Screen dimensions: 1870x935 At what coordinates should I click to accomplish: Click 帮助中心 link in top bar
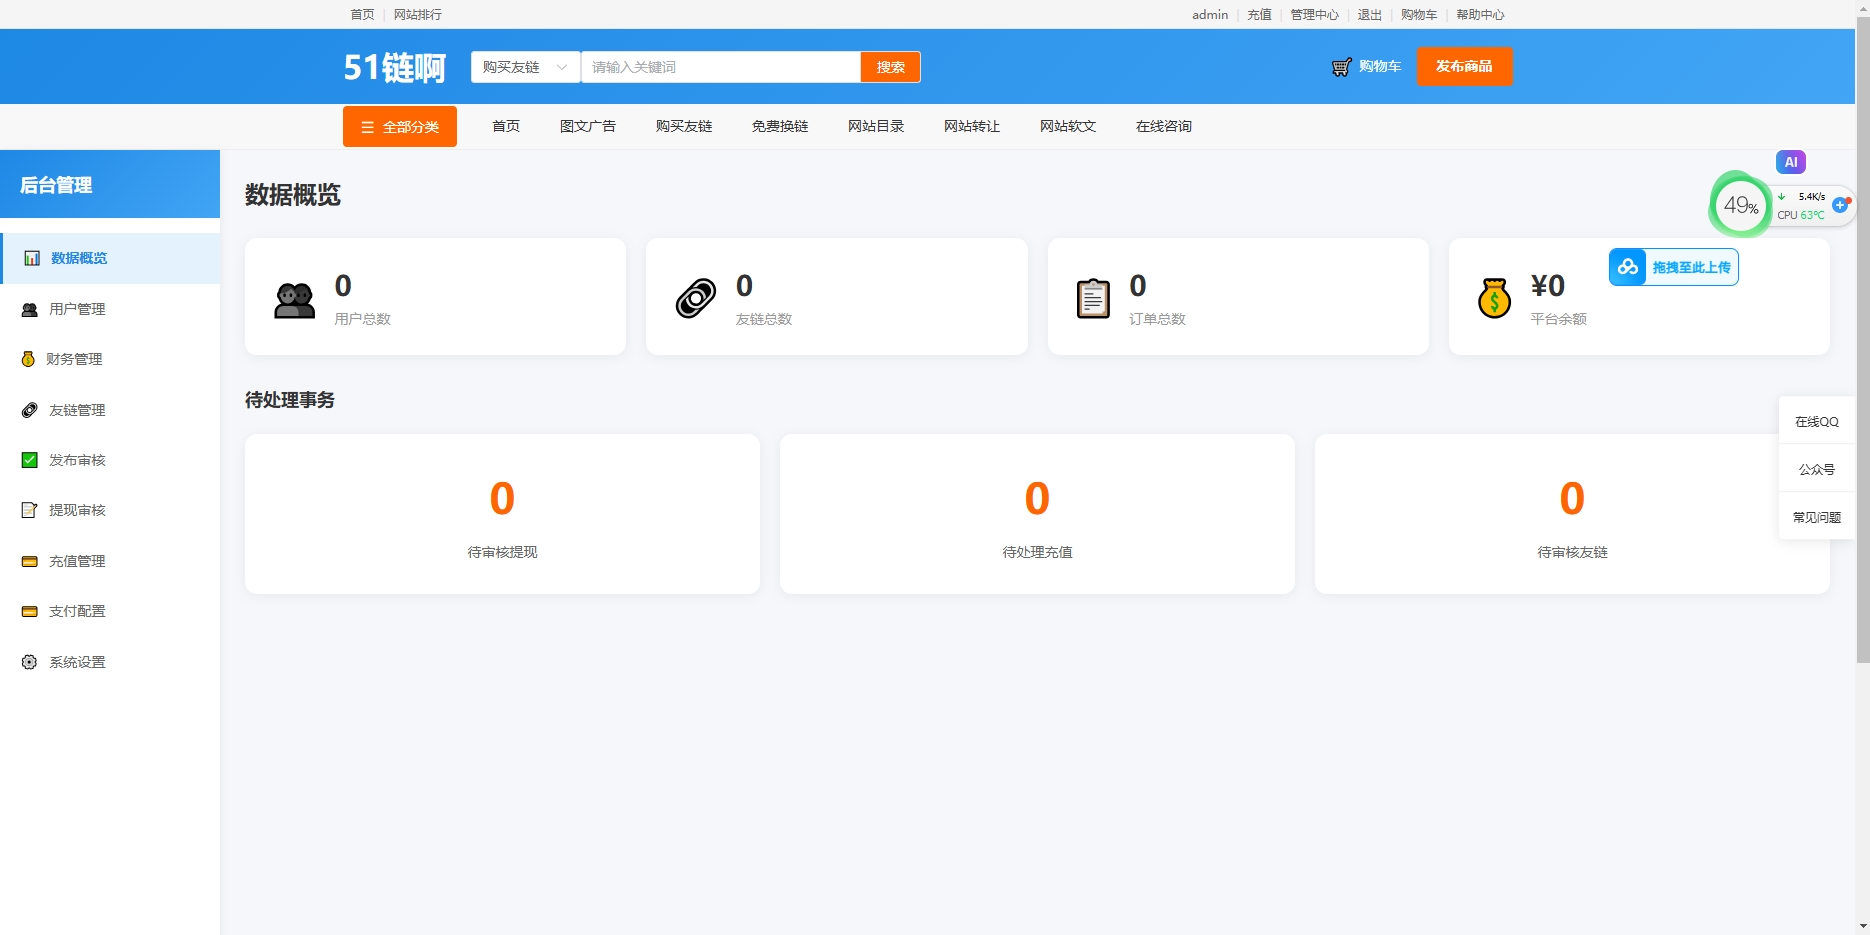tap(1480, 14)
